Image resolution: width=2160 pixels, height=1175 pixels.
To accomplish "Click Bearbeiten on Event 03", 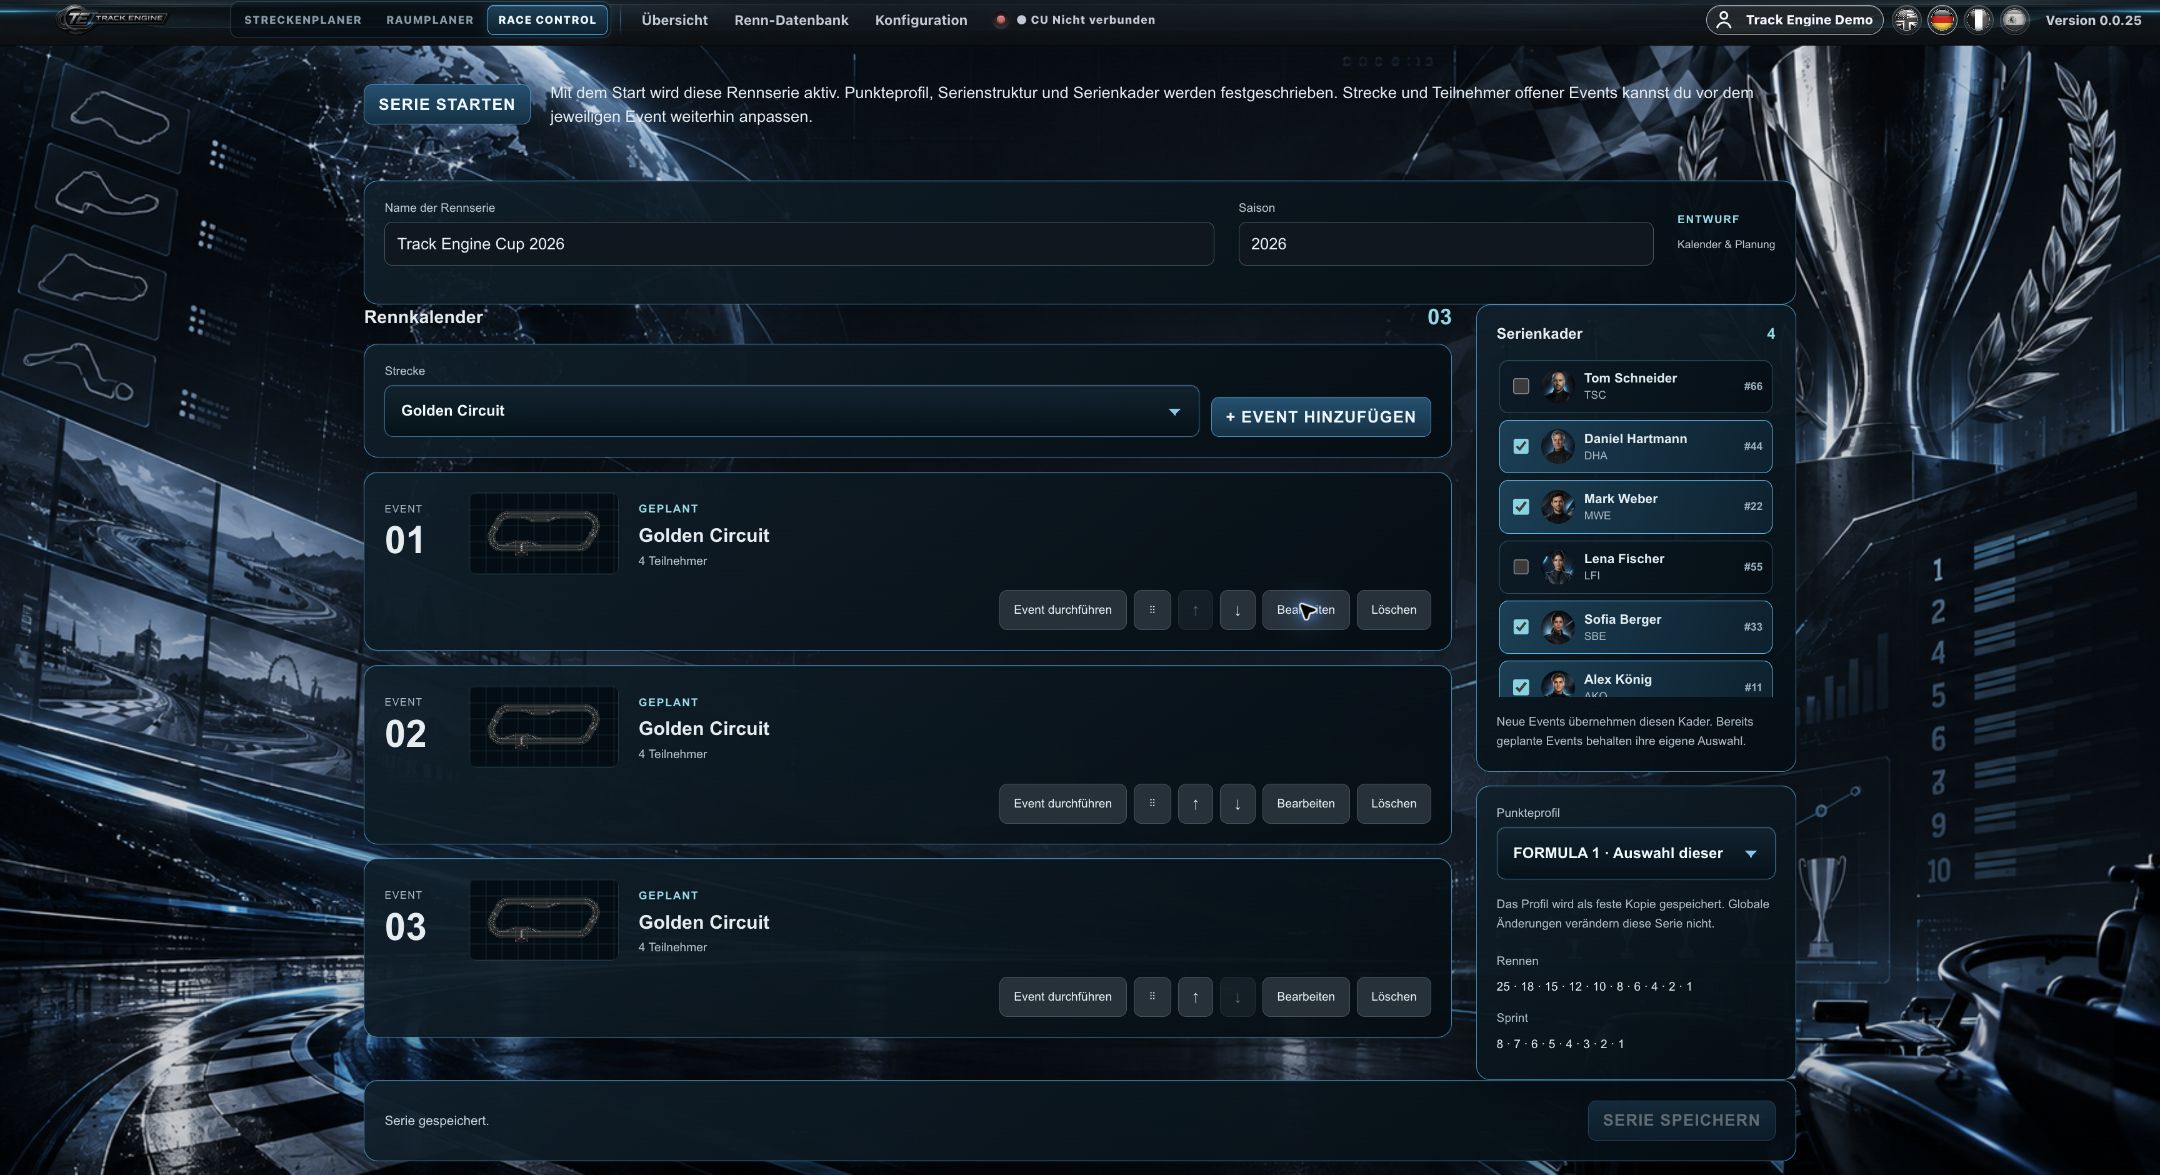I will [1305, 997].
